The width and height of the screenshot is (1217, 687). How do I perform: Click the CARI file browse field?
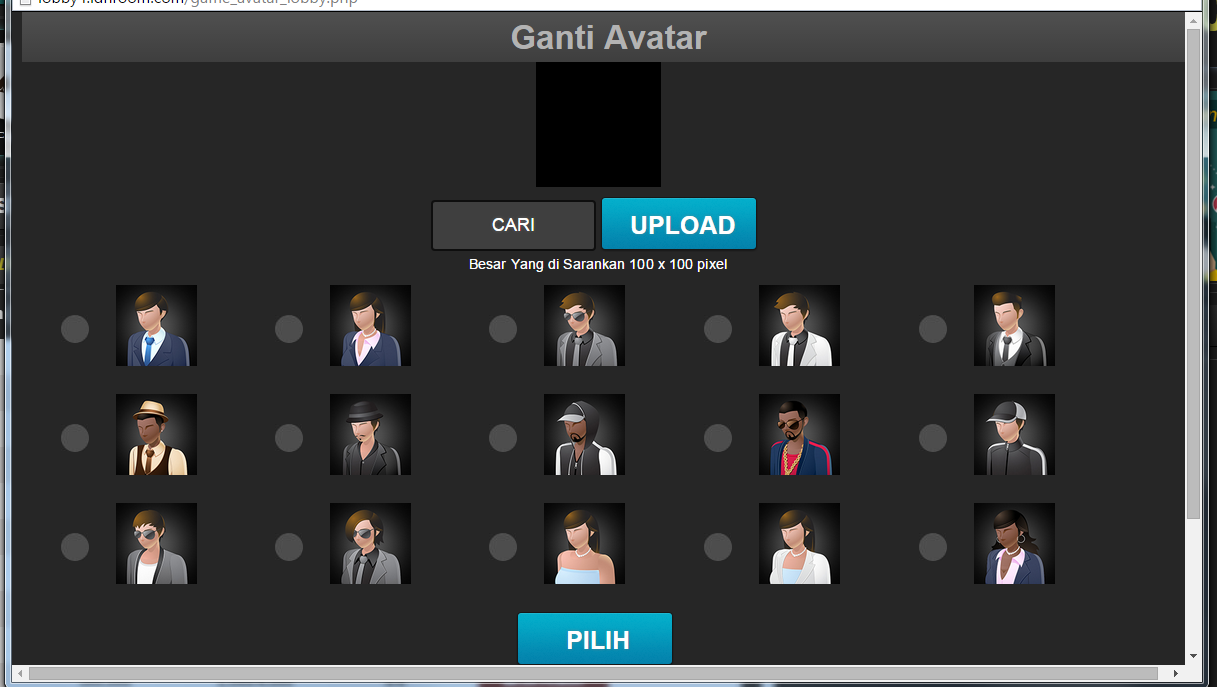point(513,225)
